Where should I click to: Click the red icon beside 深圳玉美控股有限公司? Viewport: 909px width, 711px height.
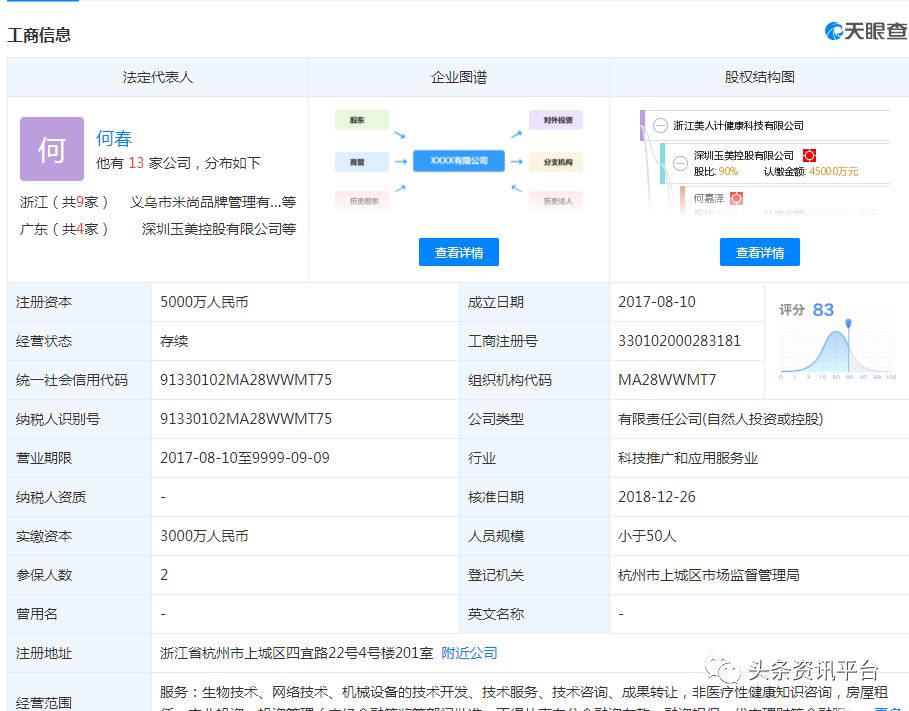click(x=809, y=155)
